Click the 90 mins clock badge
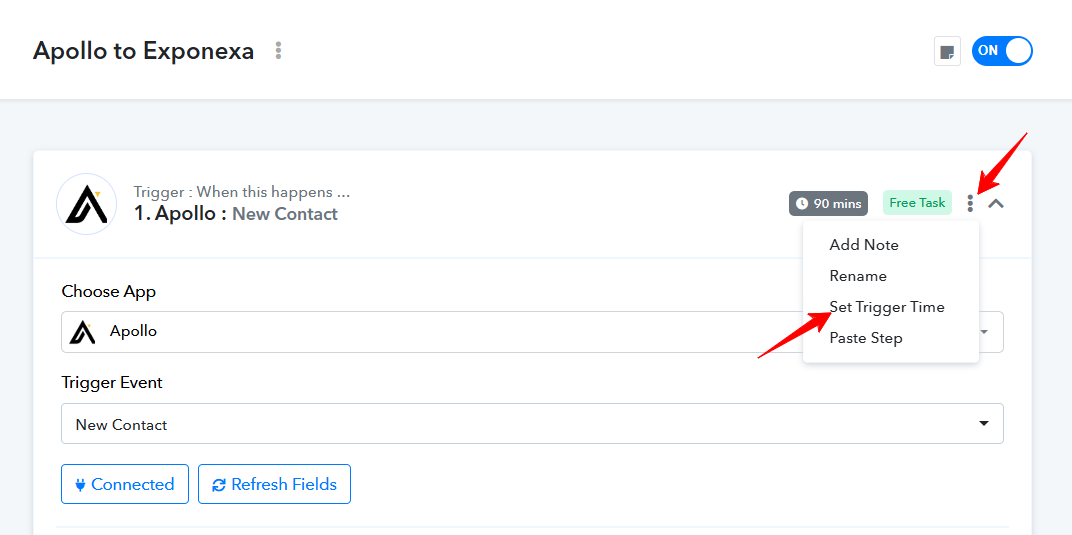The height and width of the screenshot is (535, 1072). (828, 204)
